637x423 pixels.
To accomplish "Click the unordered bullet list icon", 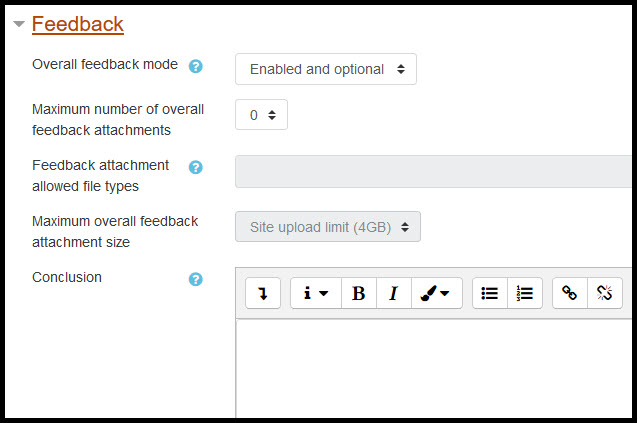I will [x=490, y=293].
